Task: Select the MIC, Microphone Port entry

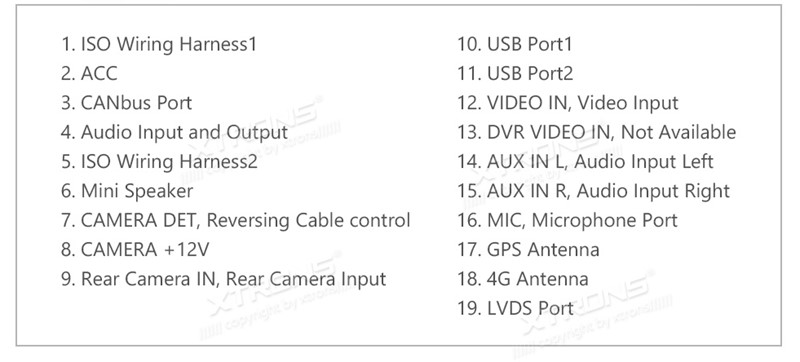Action: coord(567,220)
